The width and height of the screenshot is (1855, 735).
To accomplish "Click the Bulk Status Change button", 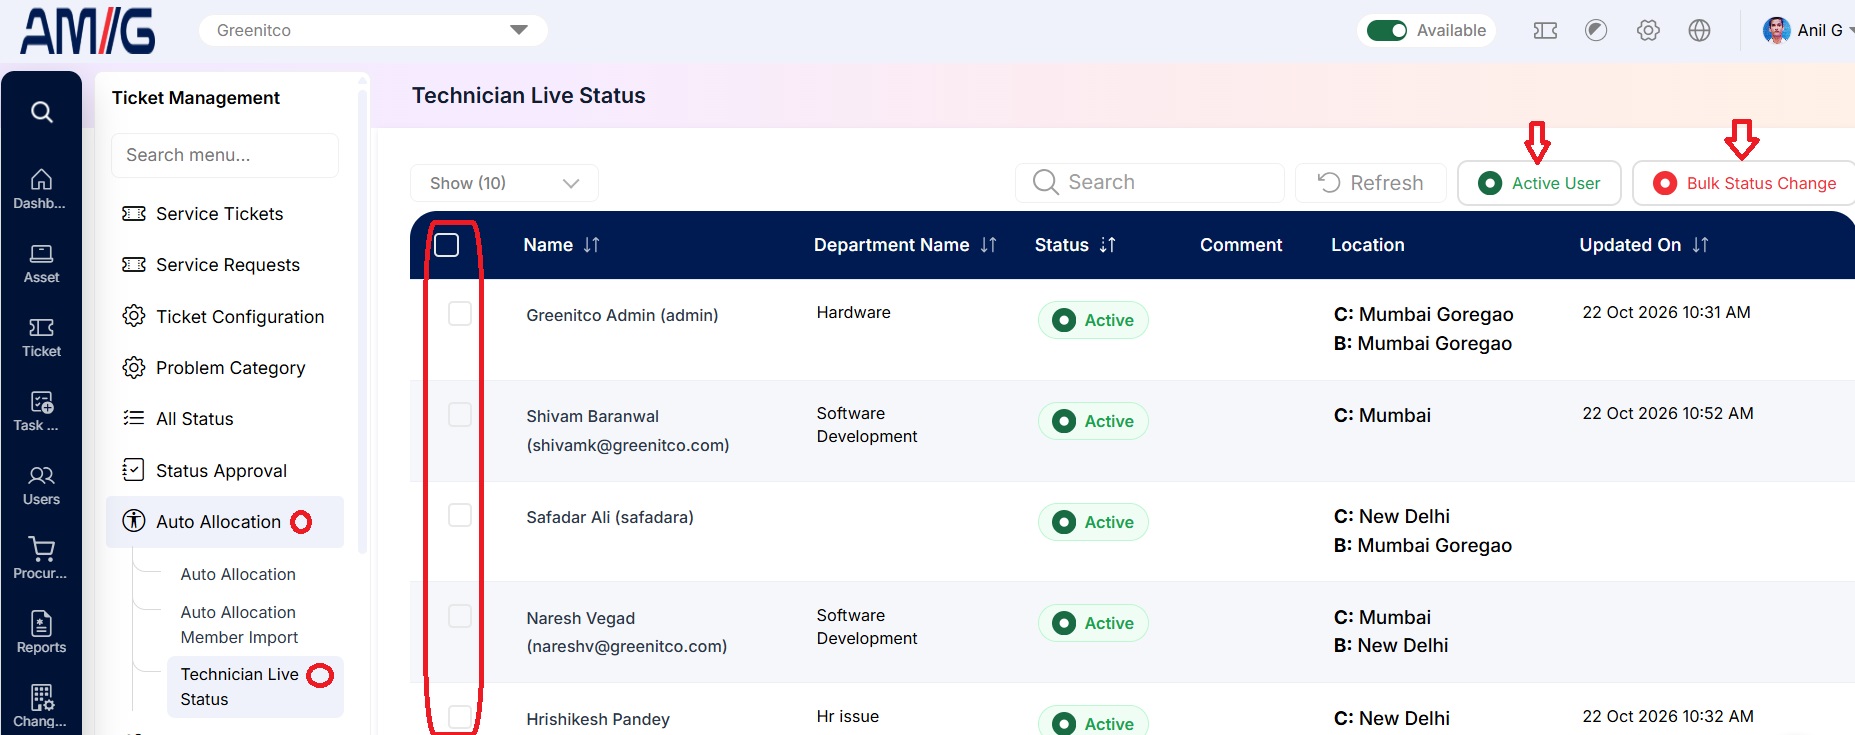I will click(1745, 183).
